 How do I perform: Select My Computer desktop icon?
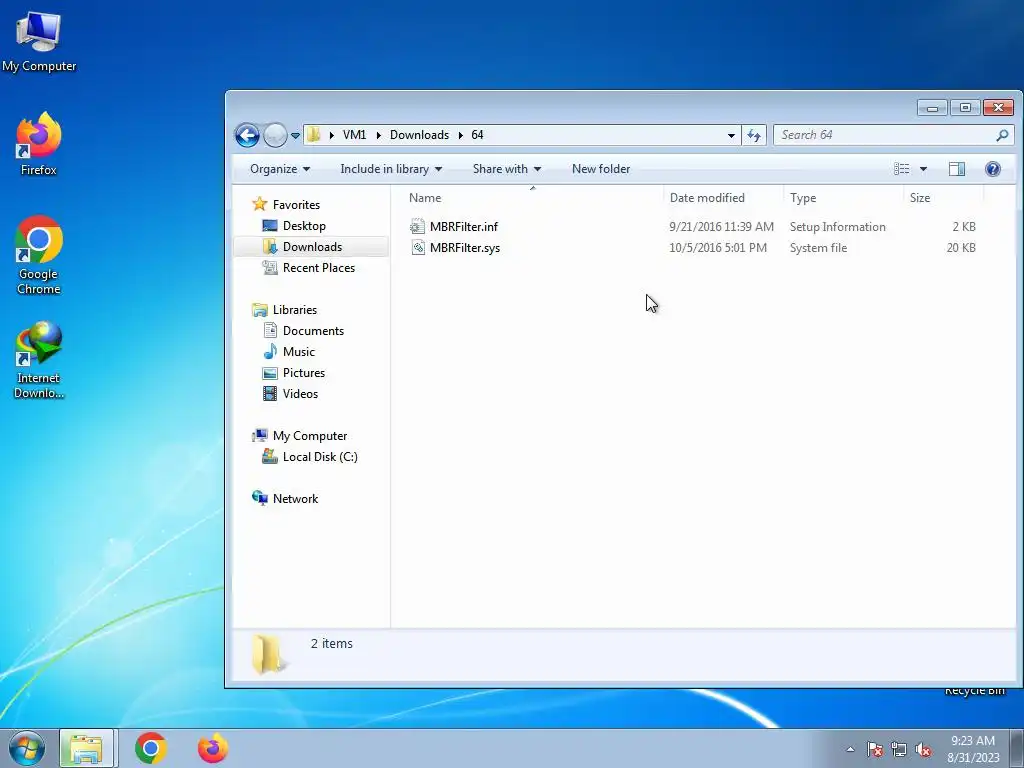(39, 41)
